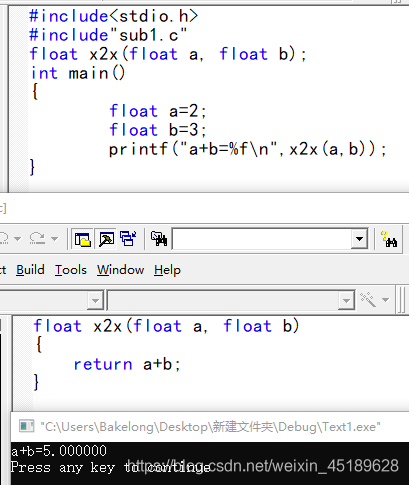409x485 pixels.
Task: Open the Find combo box dropdown arrow
Action: (x=359, y=239)
